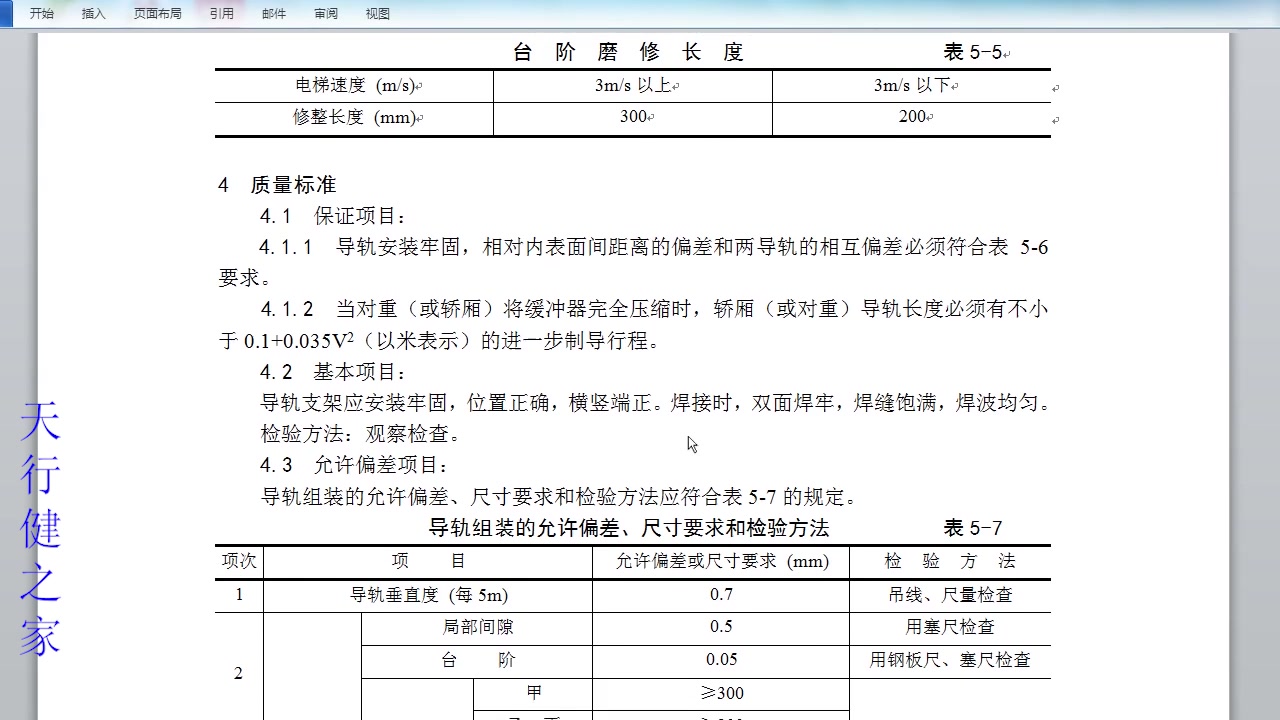Click the heading 4.1 保证项目
The height and width of the screenshot is (720, 1280).
(x=334, y=217)
